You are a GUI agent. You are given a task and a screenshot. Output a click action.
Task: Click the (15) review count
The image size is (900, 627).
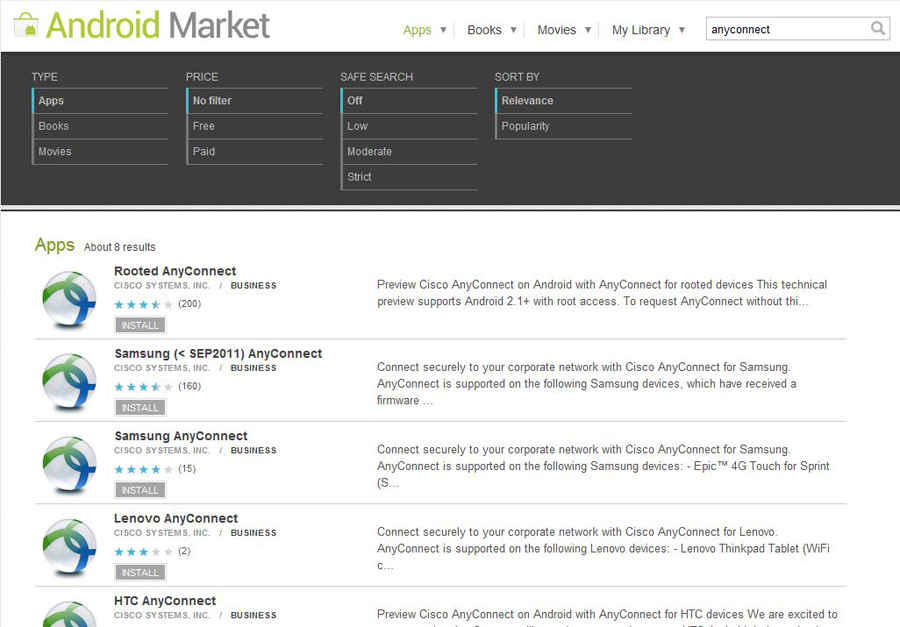point(187,469)
